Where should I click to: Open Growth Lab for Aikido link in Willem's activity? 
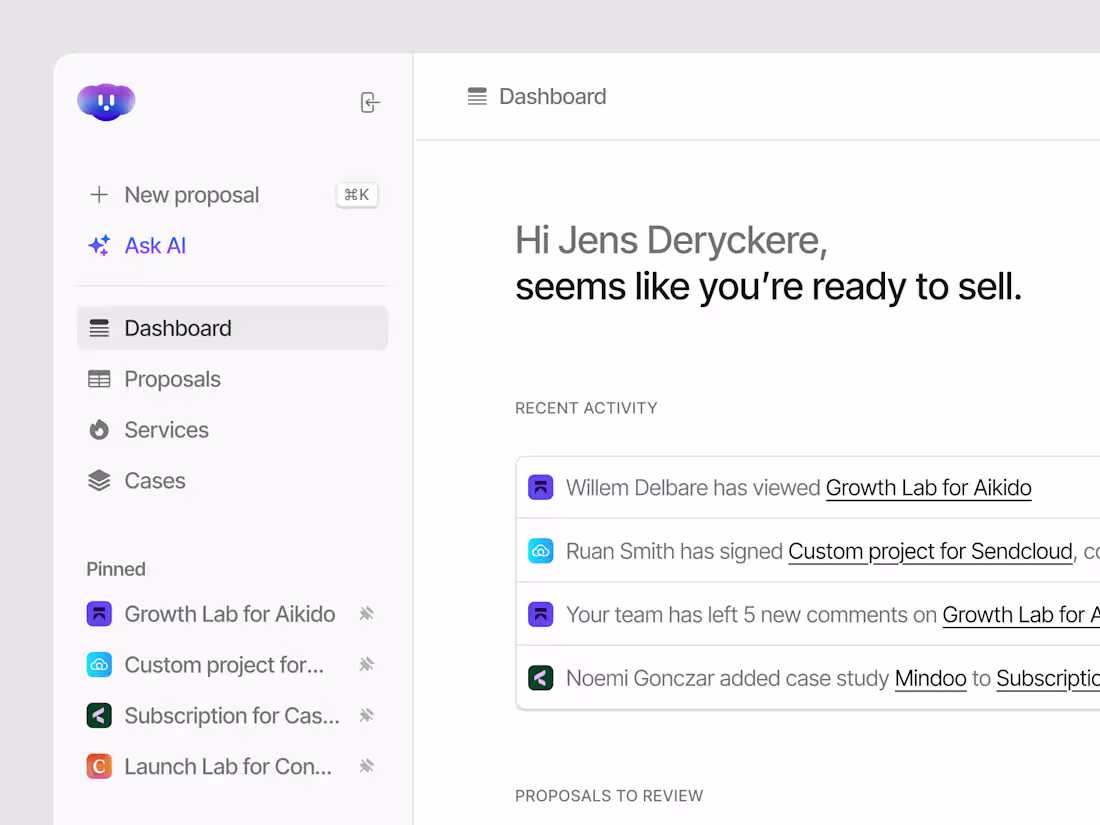[928, 488]
